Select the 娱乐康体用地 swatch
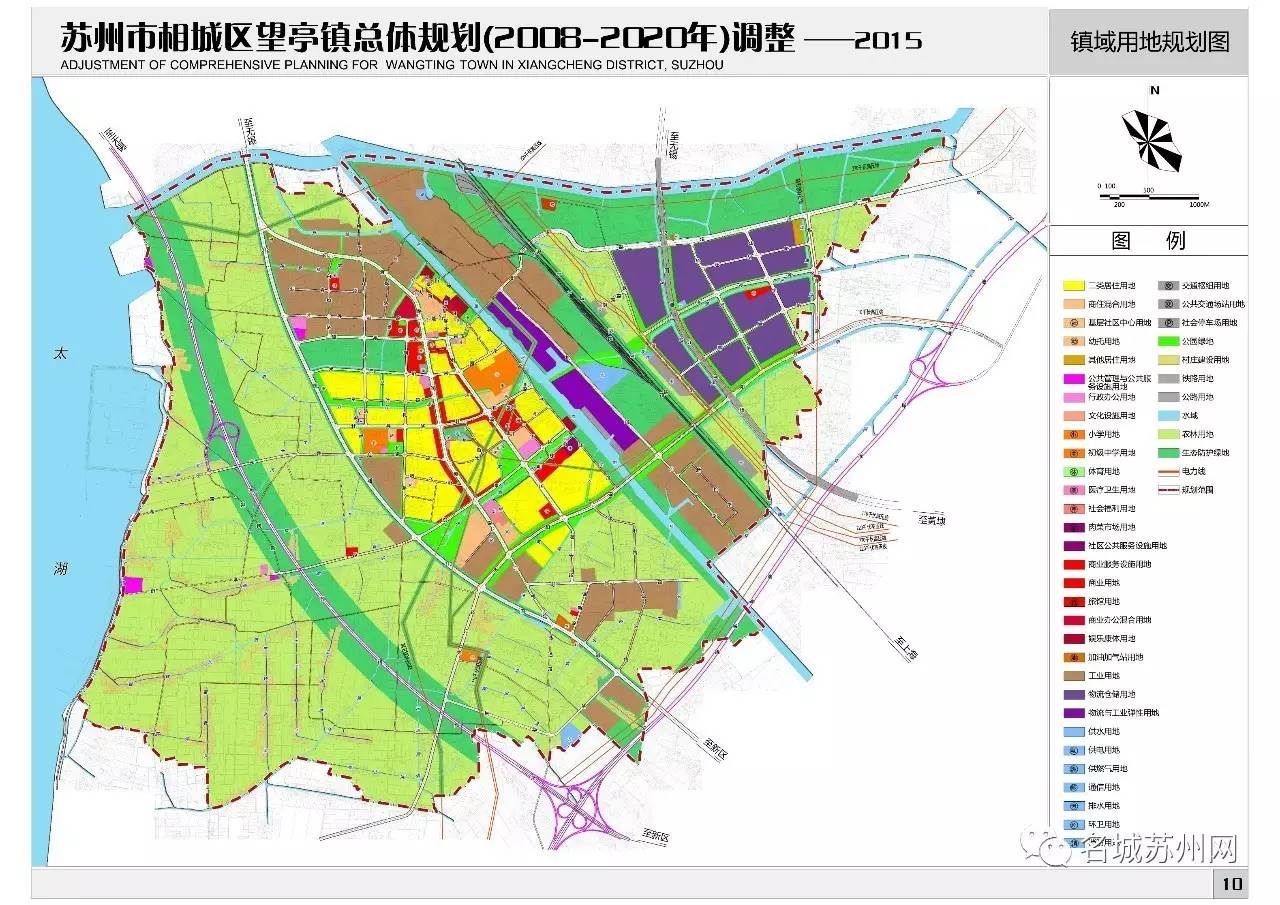Screen dimensions: 1280x905 1072,638
